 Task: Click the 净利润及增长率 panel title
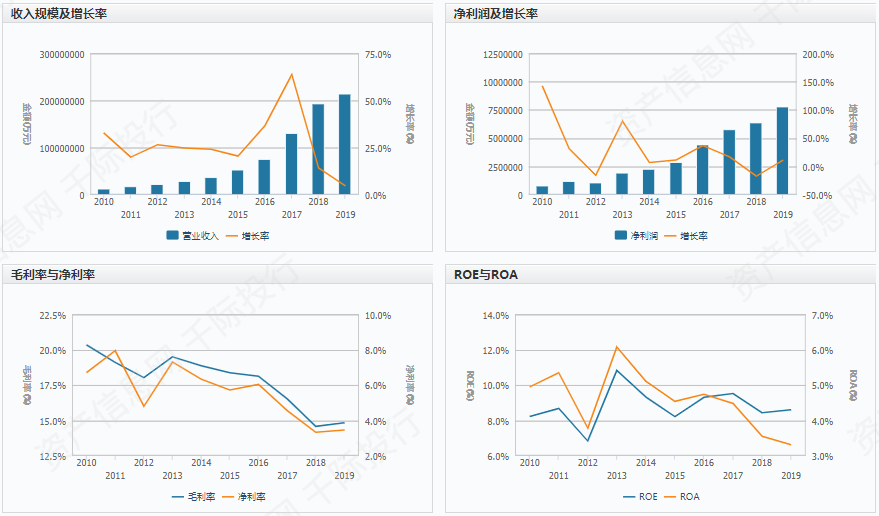(495, 14)
